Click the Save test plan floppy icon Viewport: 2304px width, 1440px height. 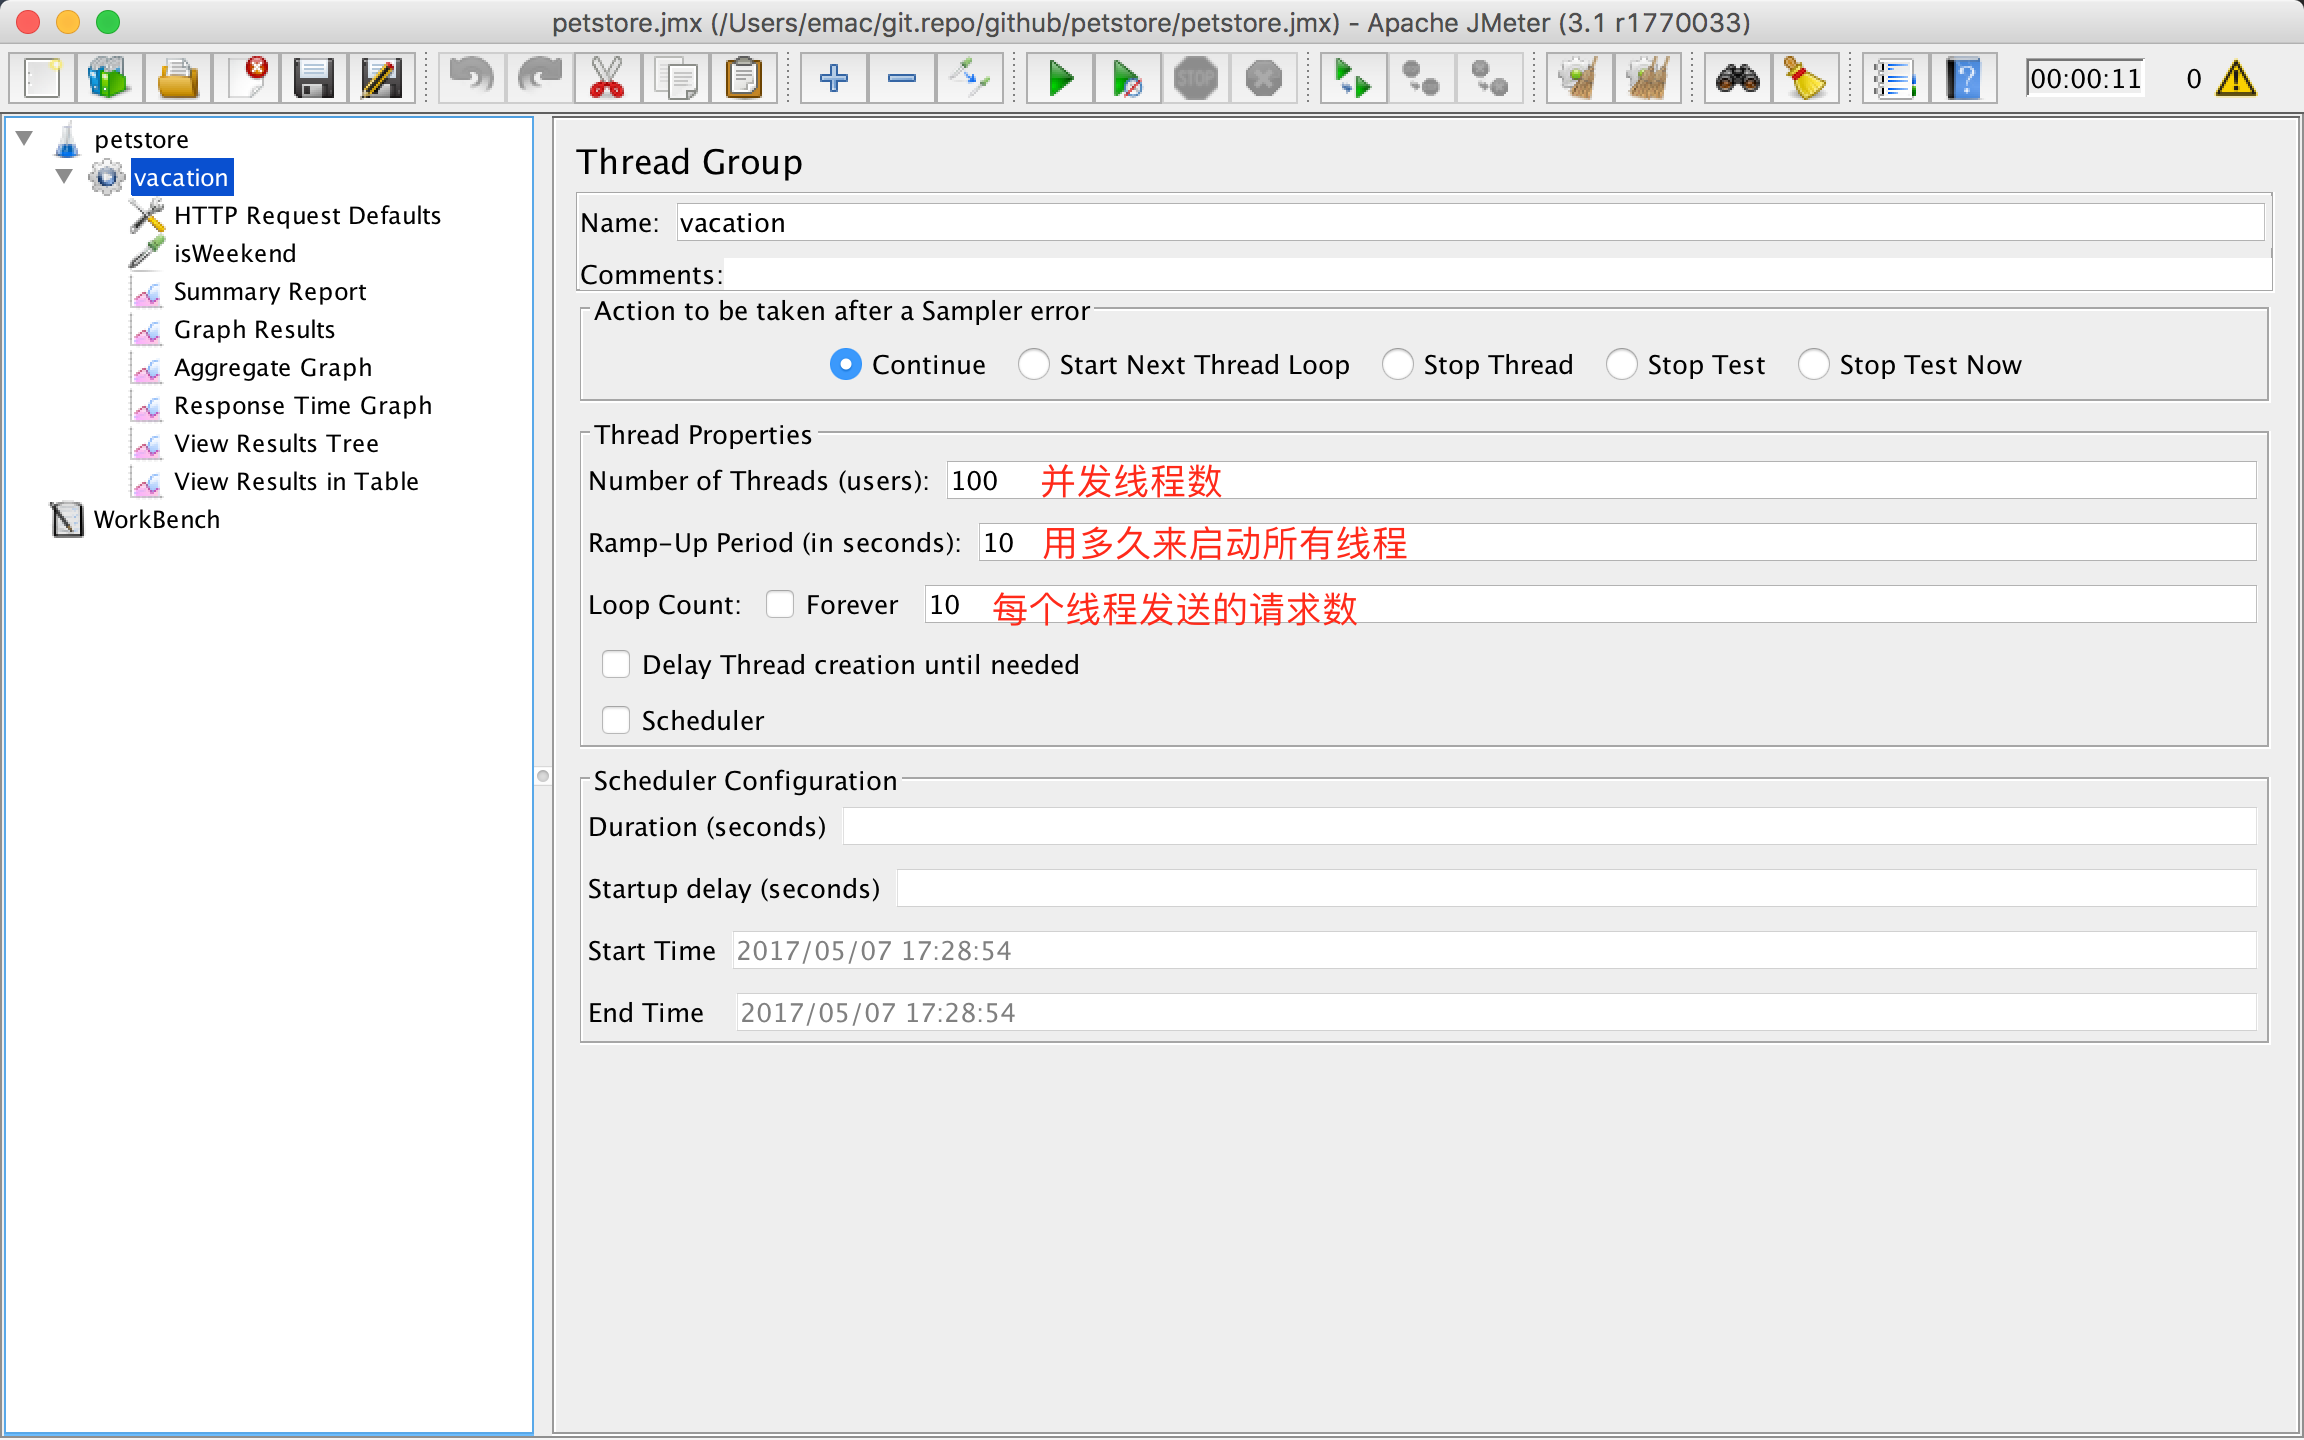coord(313,78)
